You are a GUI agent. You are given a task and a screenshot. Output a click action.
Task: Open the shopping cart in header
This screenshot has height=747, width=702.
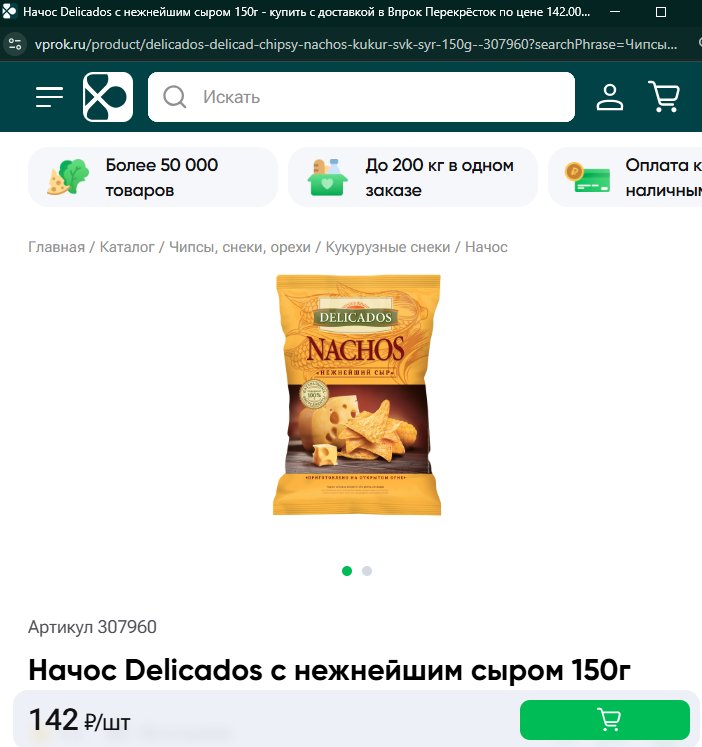[x=664, y=97]
